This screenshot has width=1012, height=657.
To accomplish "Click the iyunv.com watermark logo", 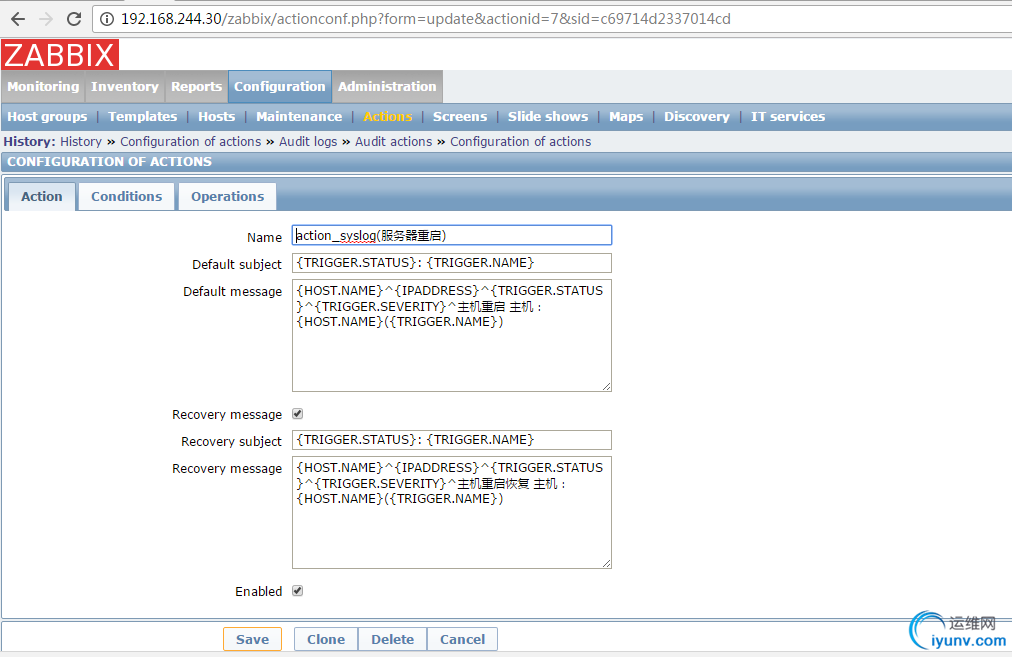I will (952, 630).
